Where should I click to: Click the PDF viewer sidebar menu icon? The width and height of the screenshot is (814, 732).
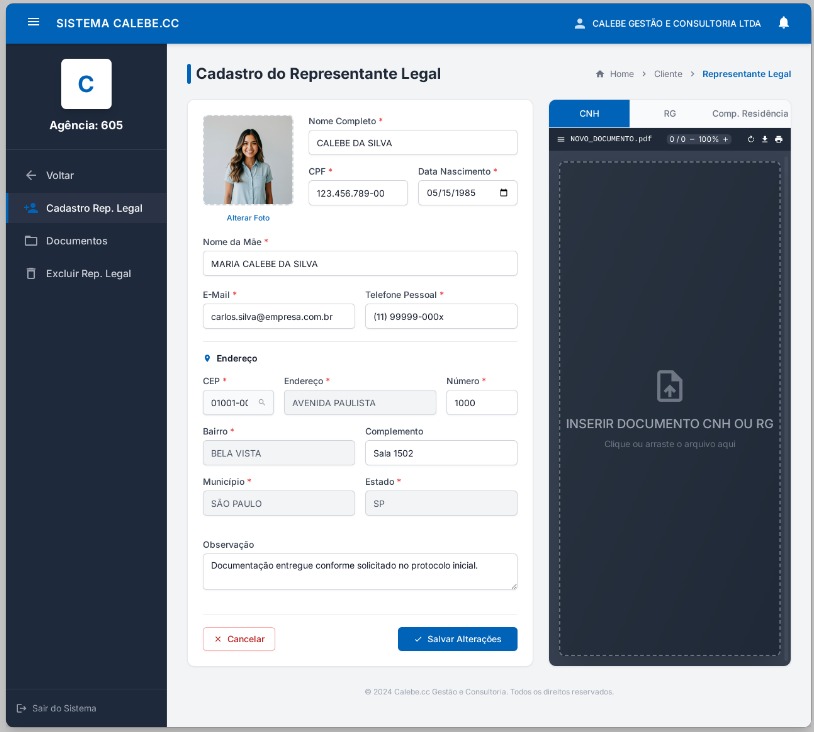561,139
